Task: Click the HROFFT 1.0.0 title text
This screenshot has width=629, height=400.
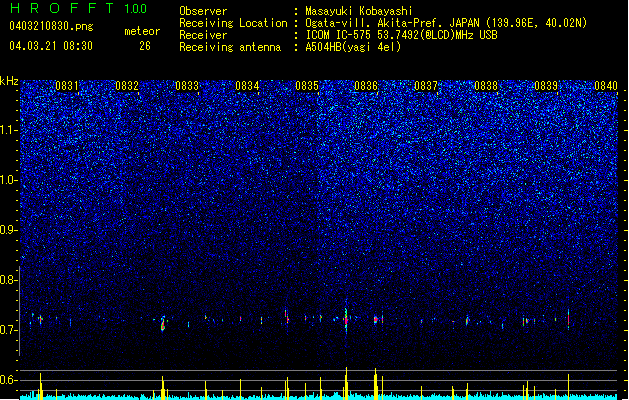Action: (79, 8)
